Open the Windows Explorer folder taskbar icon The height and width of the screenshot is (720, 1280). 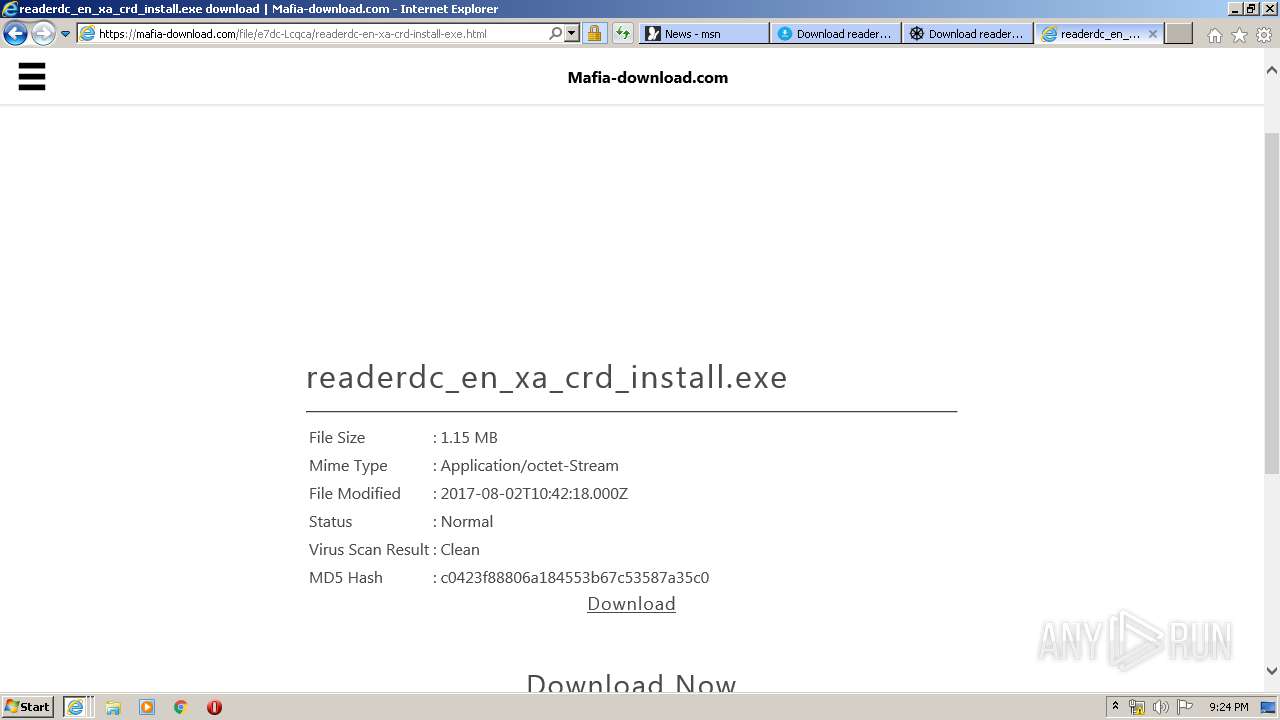pyautogui.click(x=113, y=707)
